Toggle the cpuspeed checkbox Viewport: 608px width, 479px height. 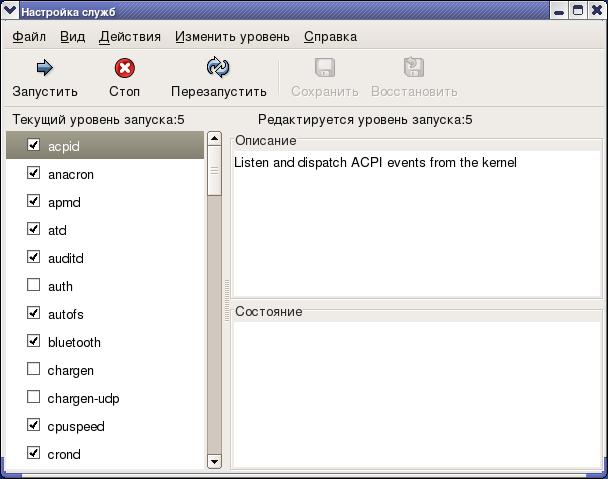(33, 425)
